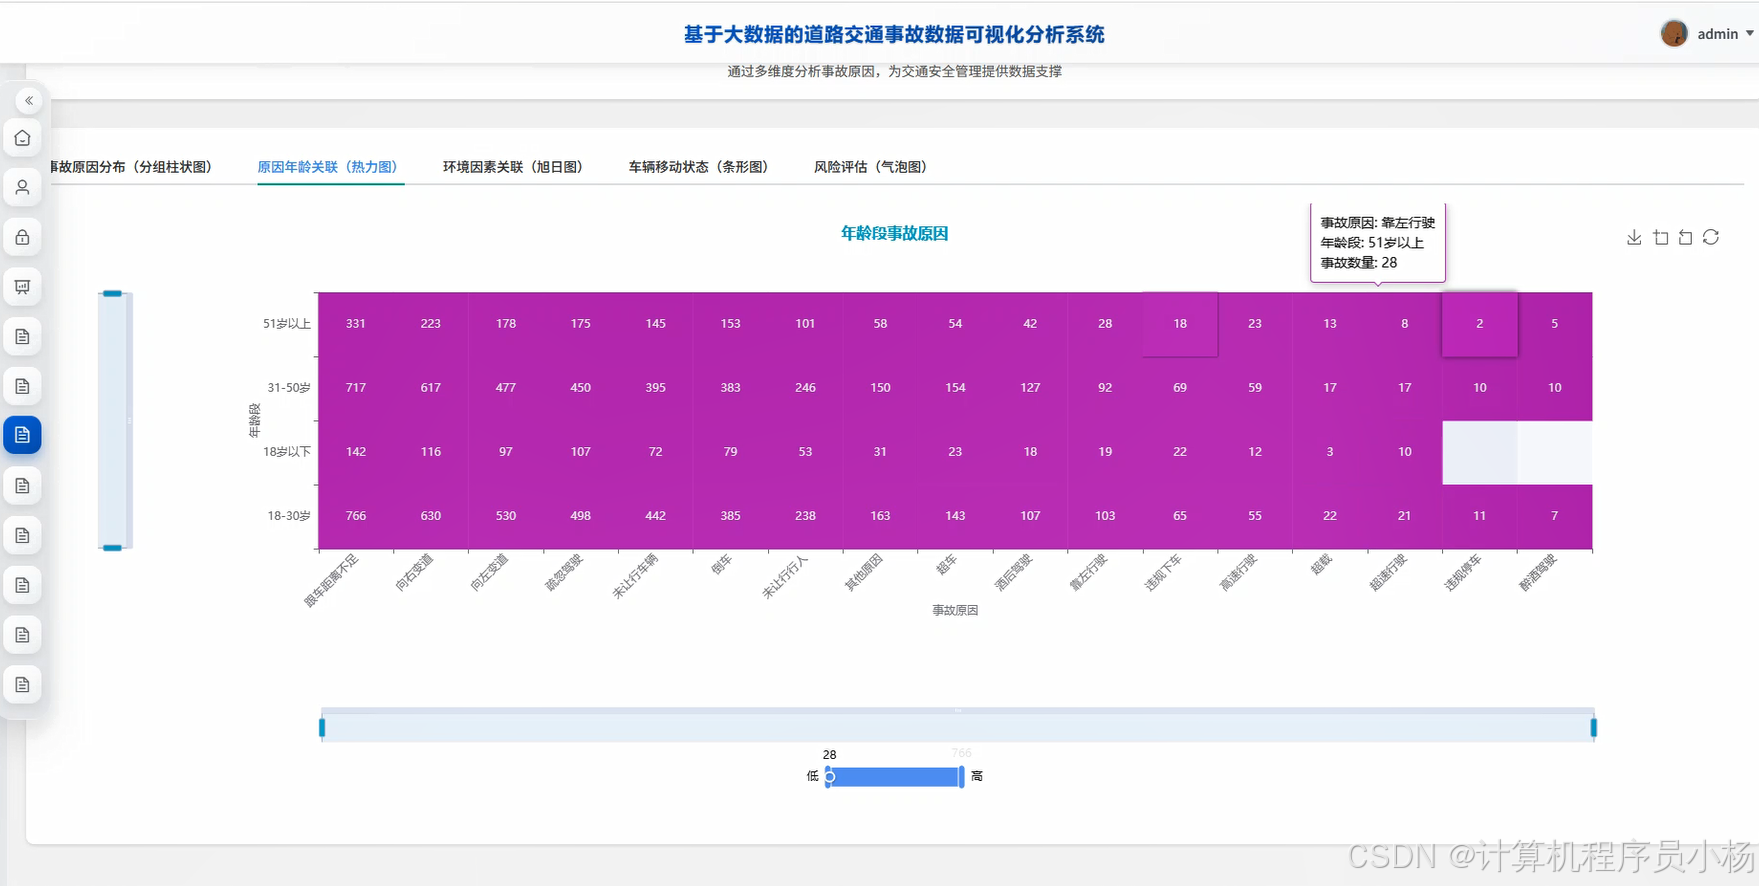Click the heatmap cell showing 246
The width and height of the screenshot is (1759, 886).
click(x=806, y=388)
